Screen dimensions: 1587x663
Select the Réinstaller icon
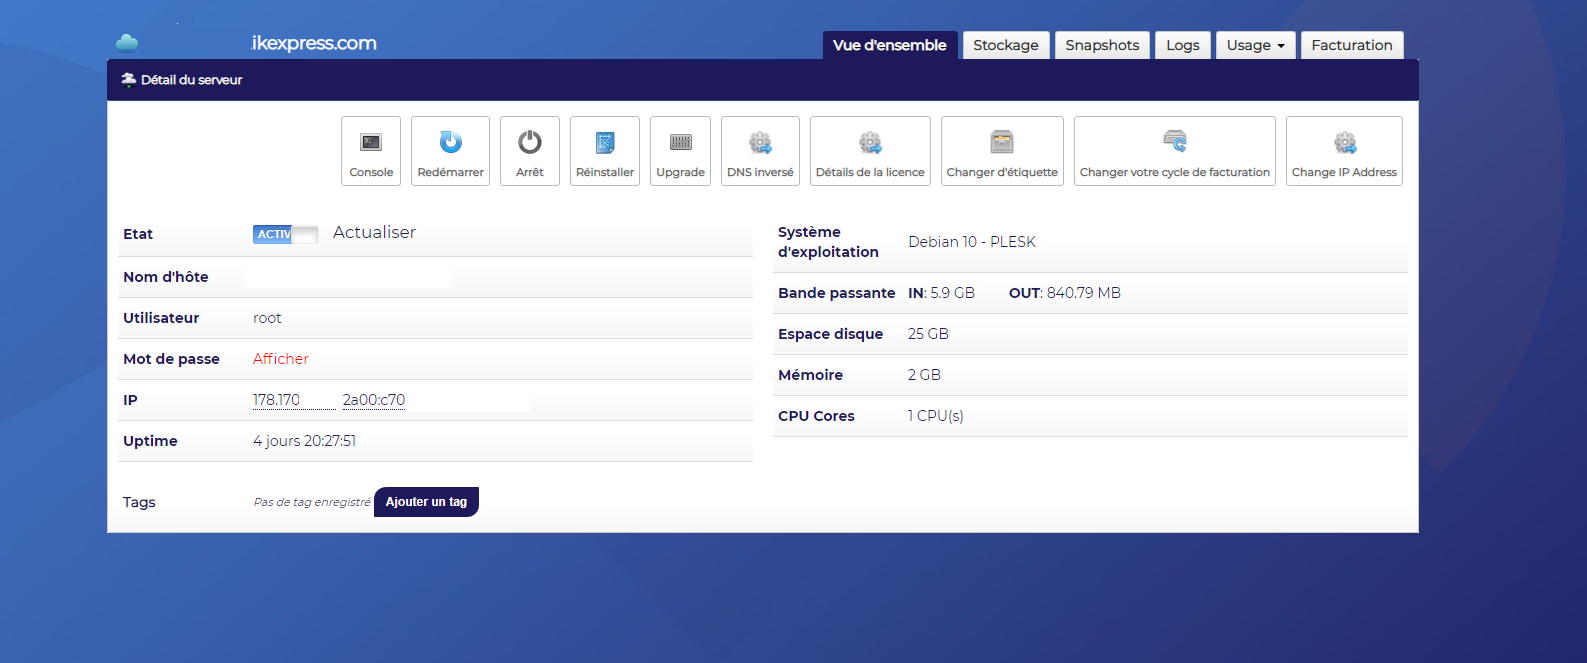coord(605,151)
